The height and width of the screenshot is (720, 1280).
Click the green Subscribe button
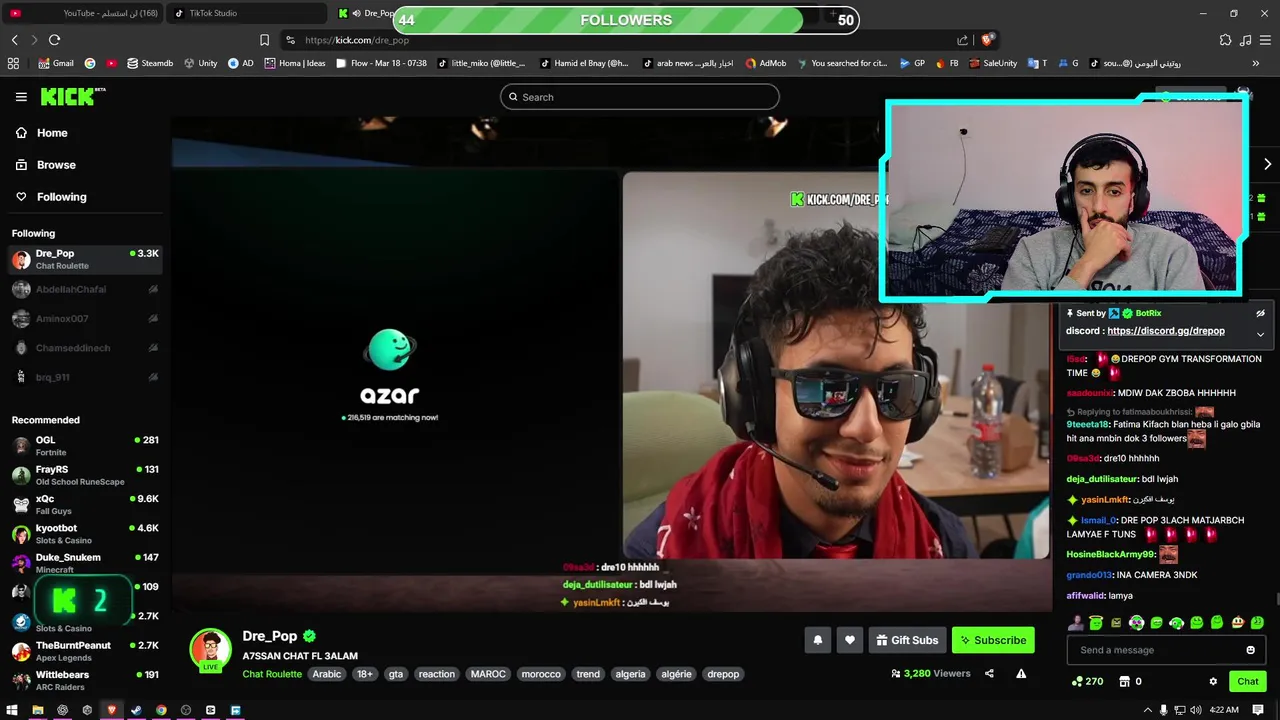pyautogui.click(x=993, y=640)
